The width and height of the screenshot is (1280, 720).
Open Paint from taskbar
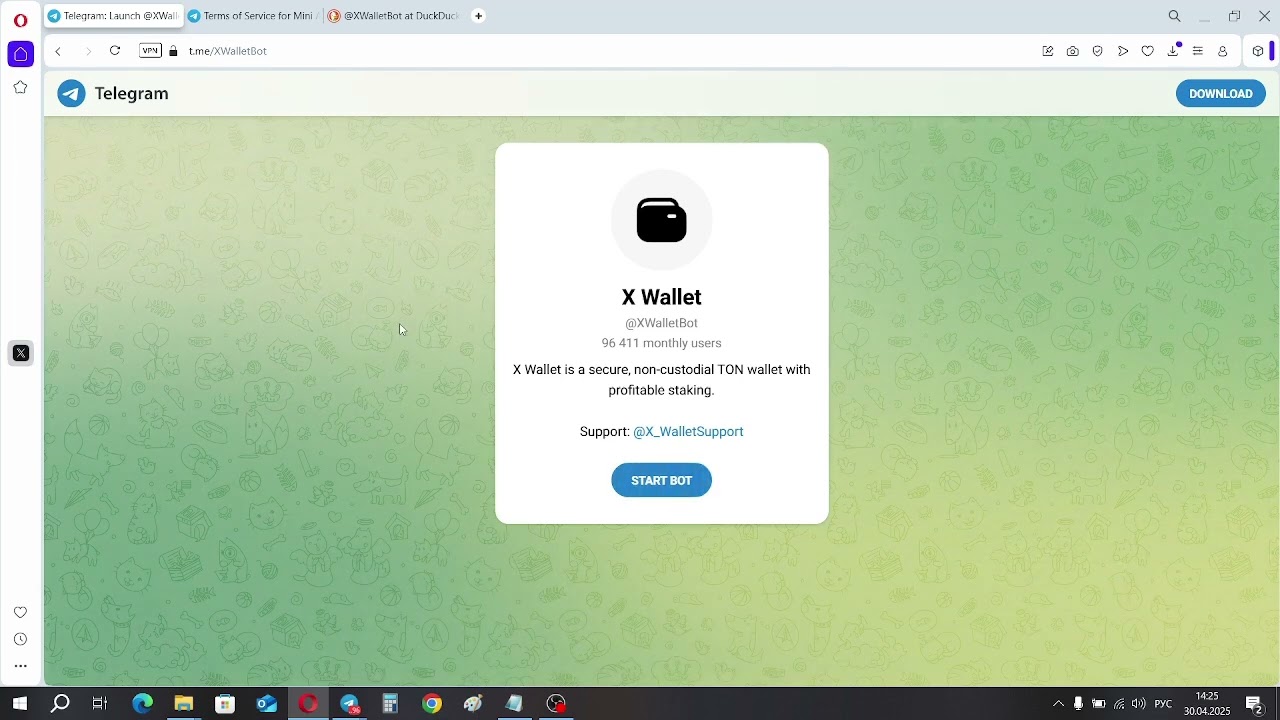pyautogui.click(x=473, y=704)
